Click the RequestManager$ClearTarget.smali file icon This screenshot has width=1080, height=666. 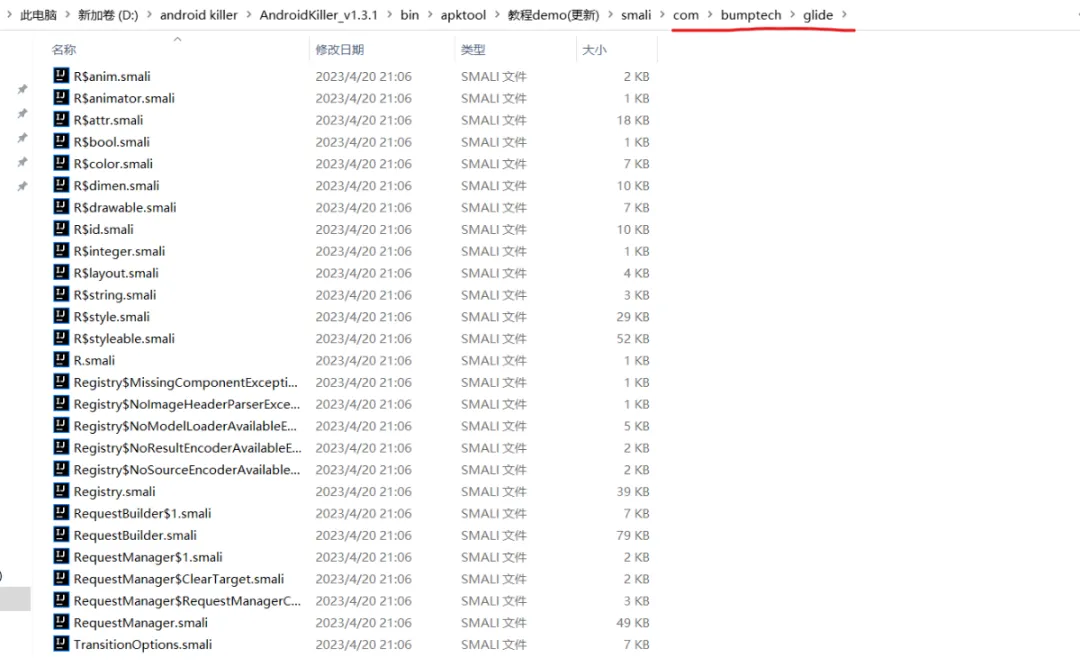[61, 579]
